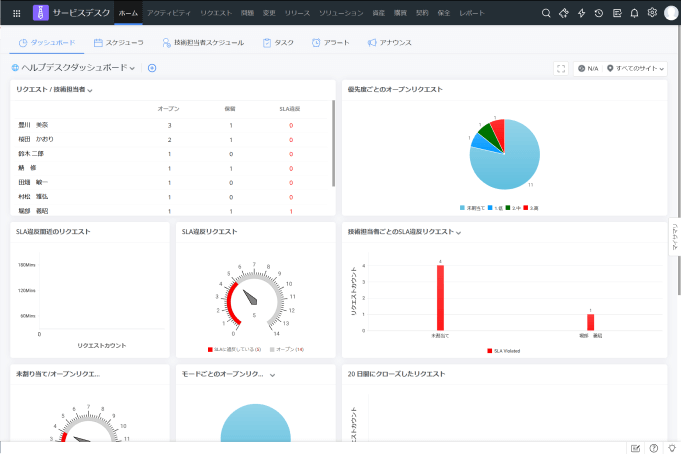Switch to スケジューラ tab

coord(119,43)
